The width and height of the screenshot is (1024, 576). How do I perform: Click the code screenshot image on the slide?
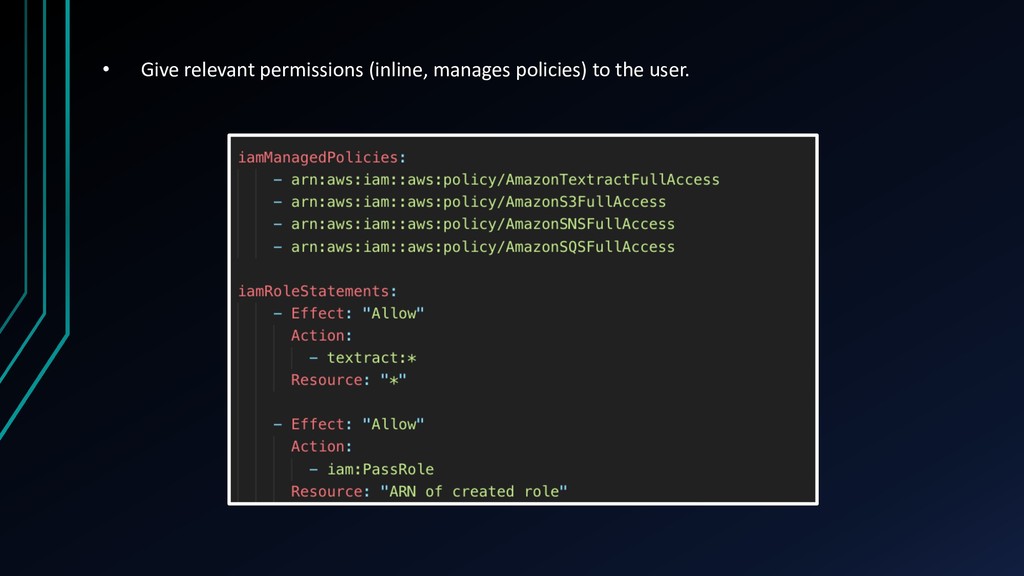[523, 319]
